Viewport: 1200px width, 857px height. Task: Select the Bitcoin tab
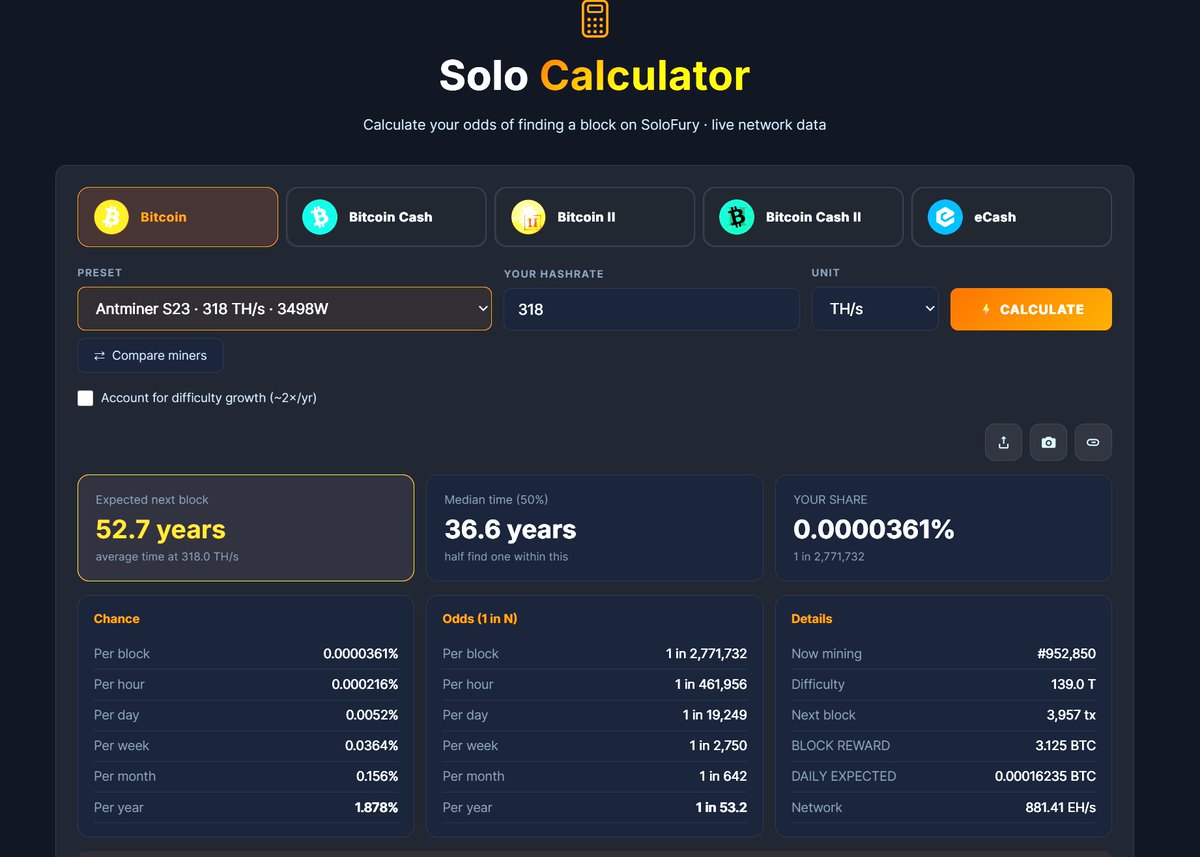coord(178,217)
